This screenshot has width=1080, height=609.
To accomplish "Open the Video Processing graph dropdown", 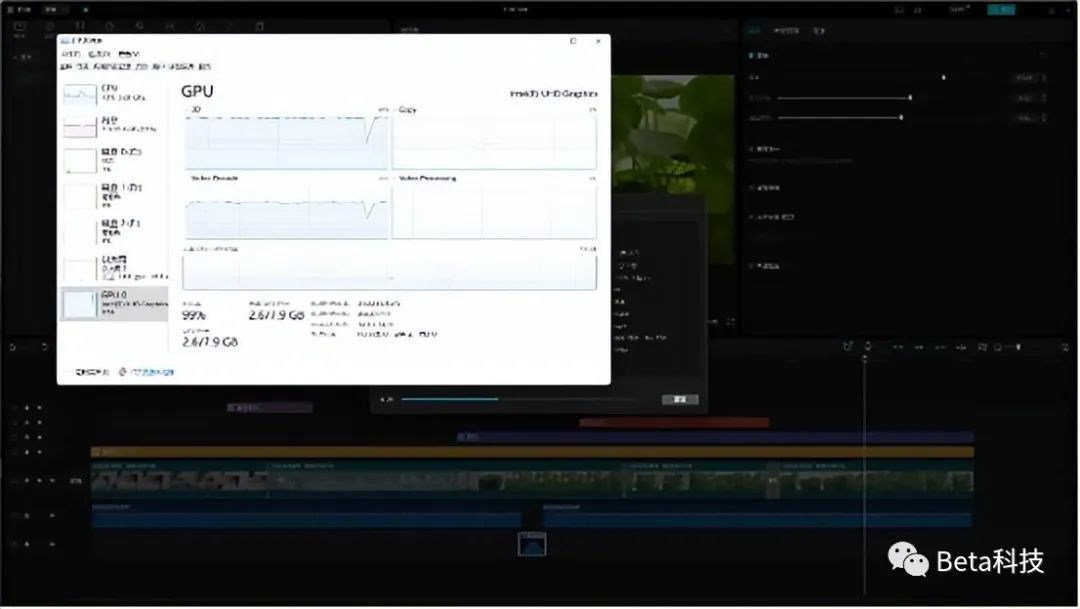I will click(x=426, y=178).
